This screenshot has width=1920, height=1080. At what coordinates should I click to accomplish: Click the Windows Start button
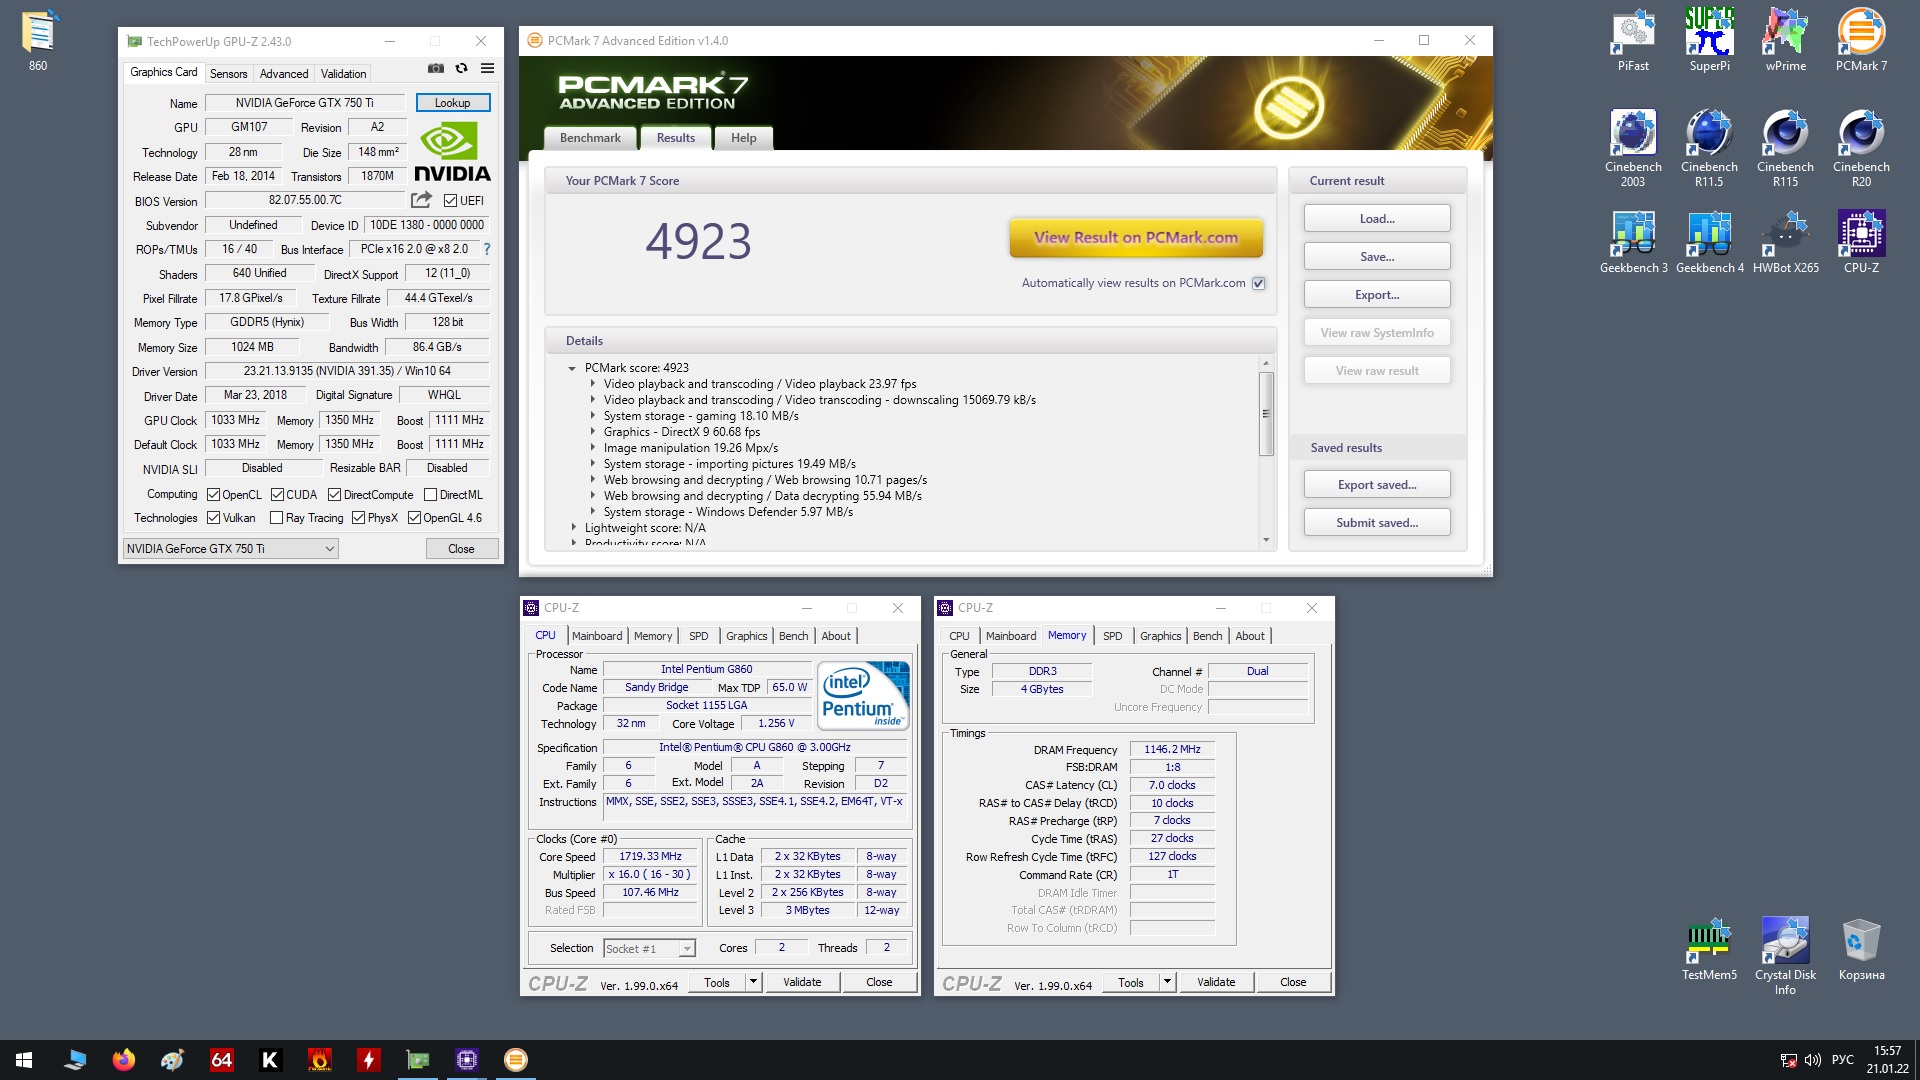pyautogui.click(x=24, y=1060)
